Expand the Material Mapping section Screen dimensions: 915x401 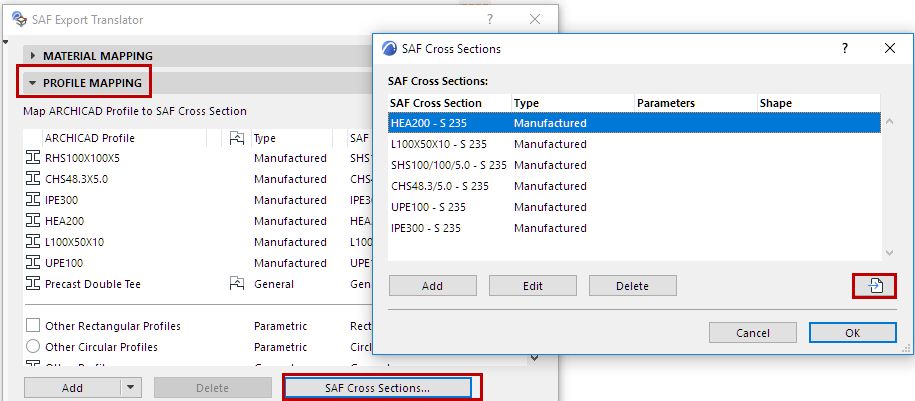(33, 56)
